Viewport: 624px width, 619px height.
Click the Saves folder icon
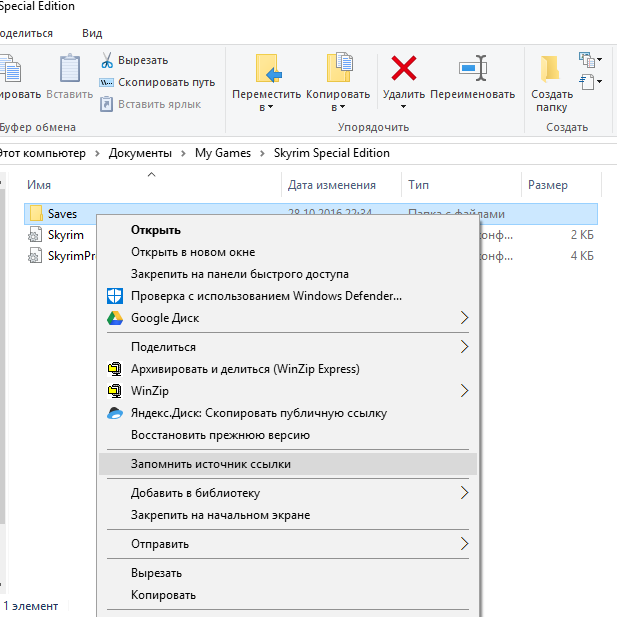36,213
